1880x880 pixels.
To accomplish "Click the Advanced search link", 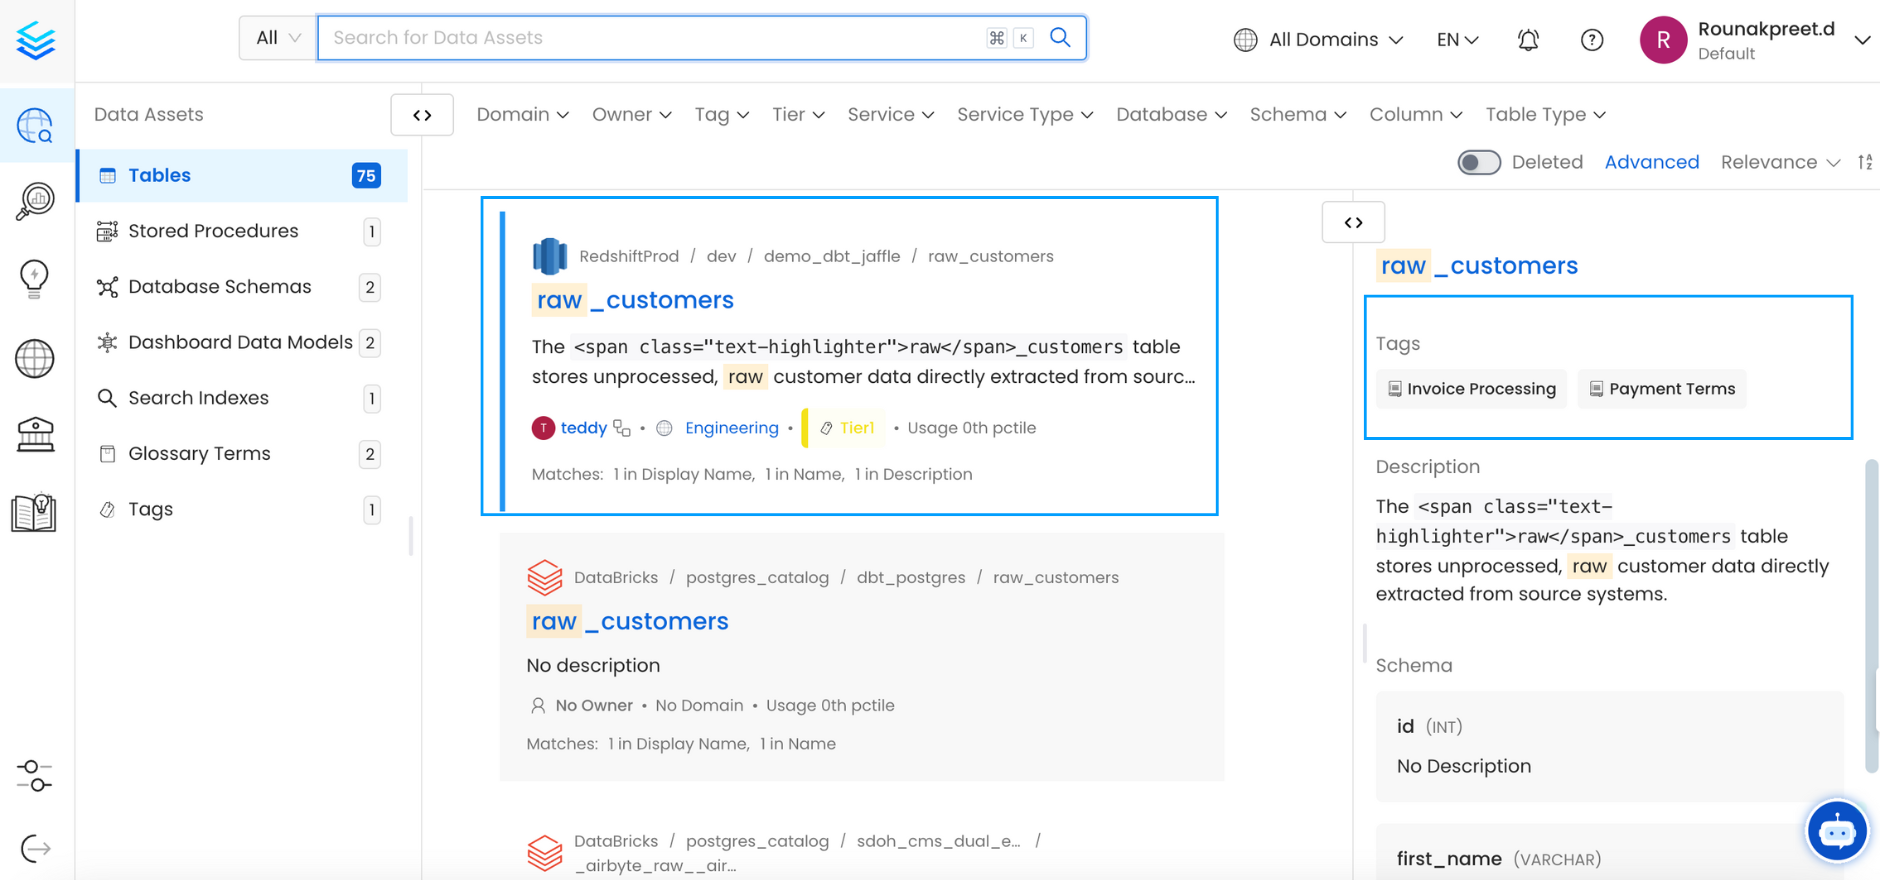I will (x=1651, y=162).
